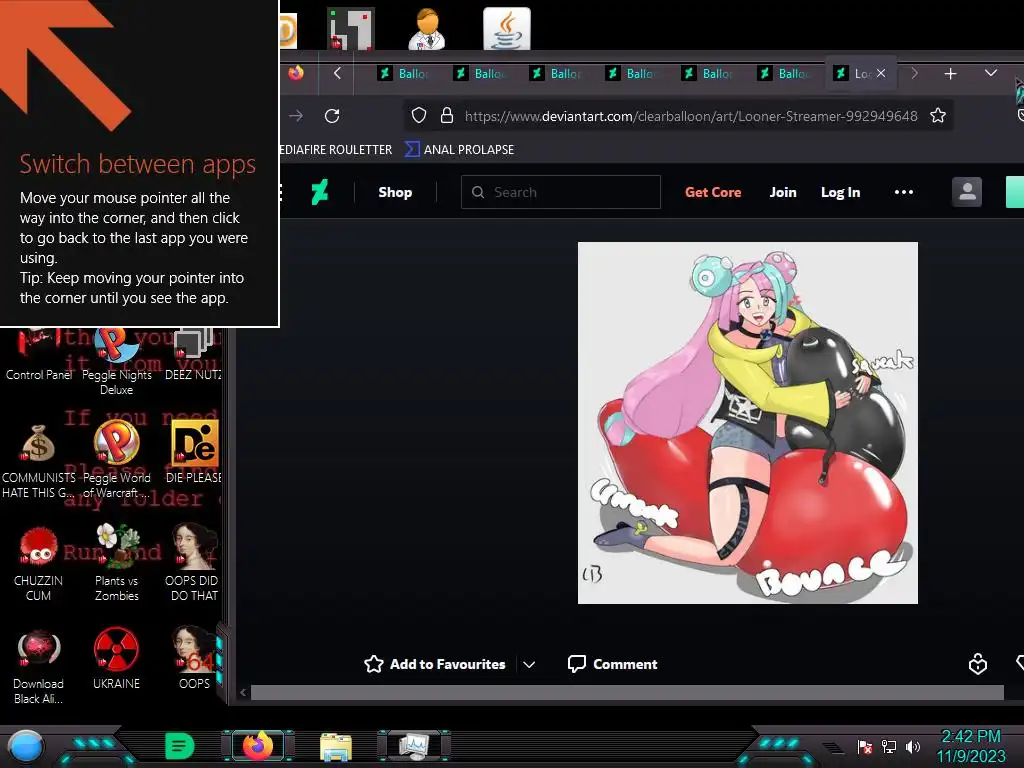Open the tracking protection shield icon

click(x=419, y=116)
